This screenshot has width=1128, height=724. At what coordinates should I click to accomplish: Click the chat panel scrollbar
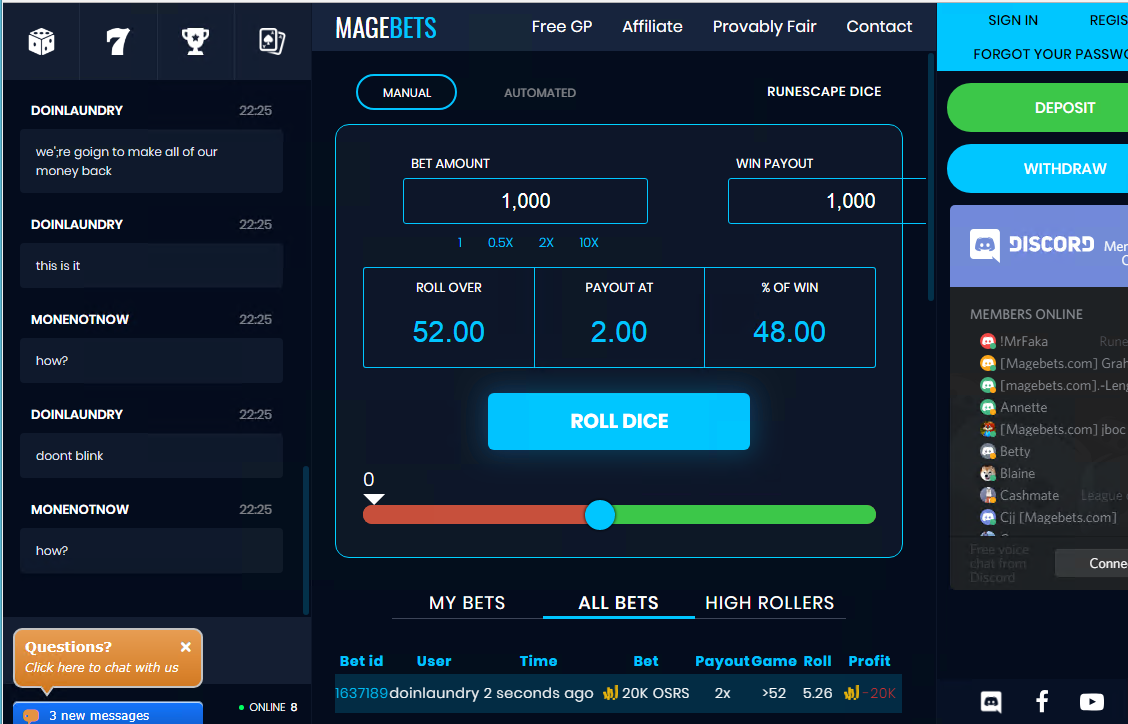coord(306,540)
